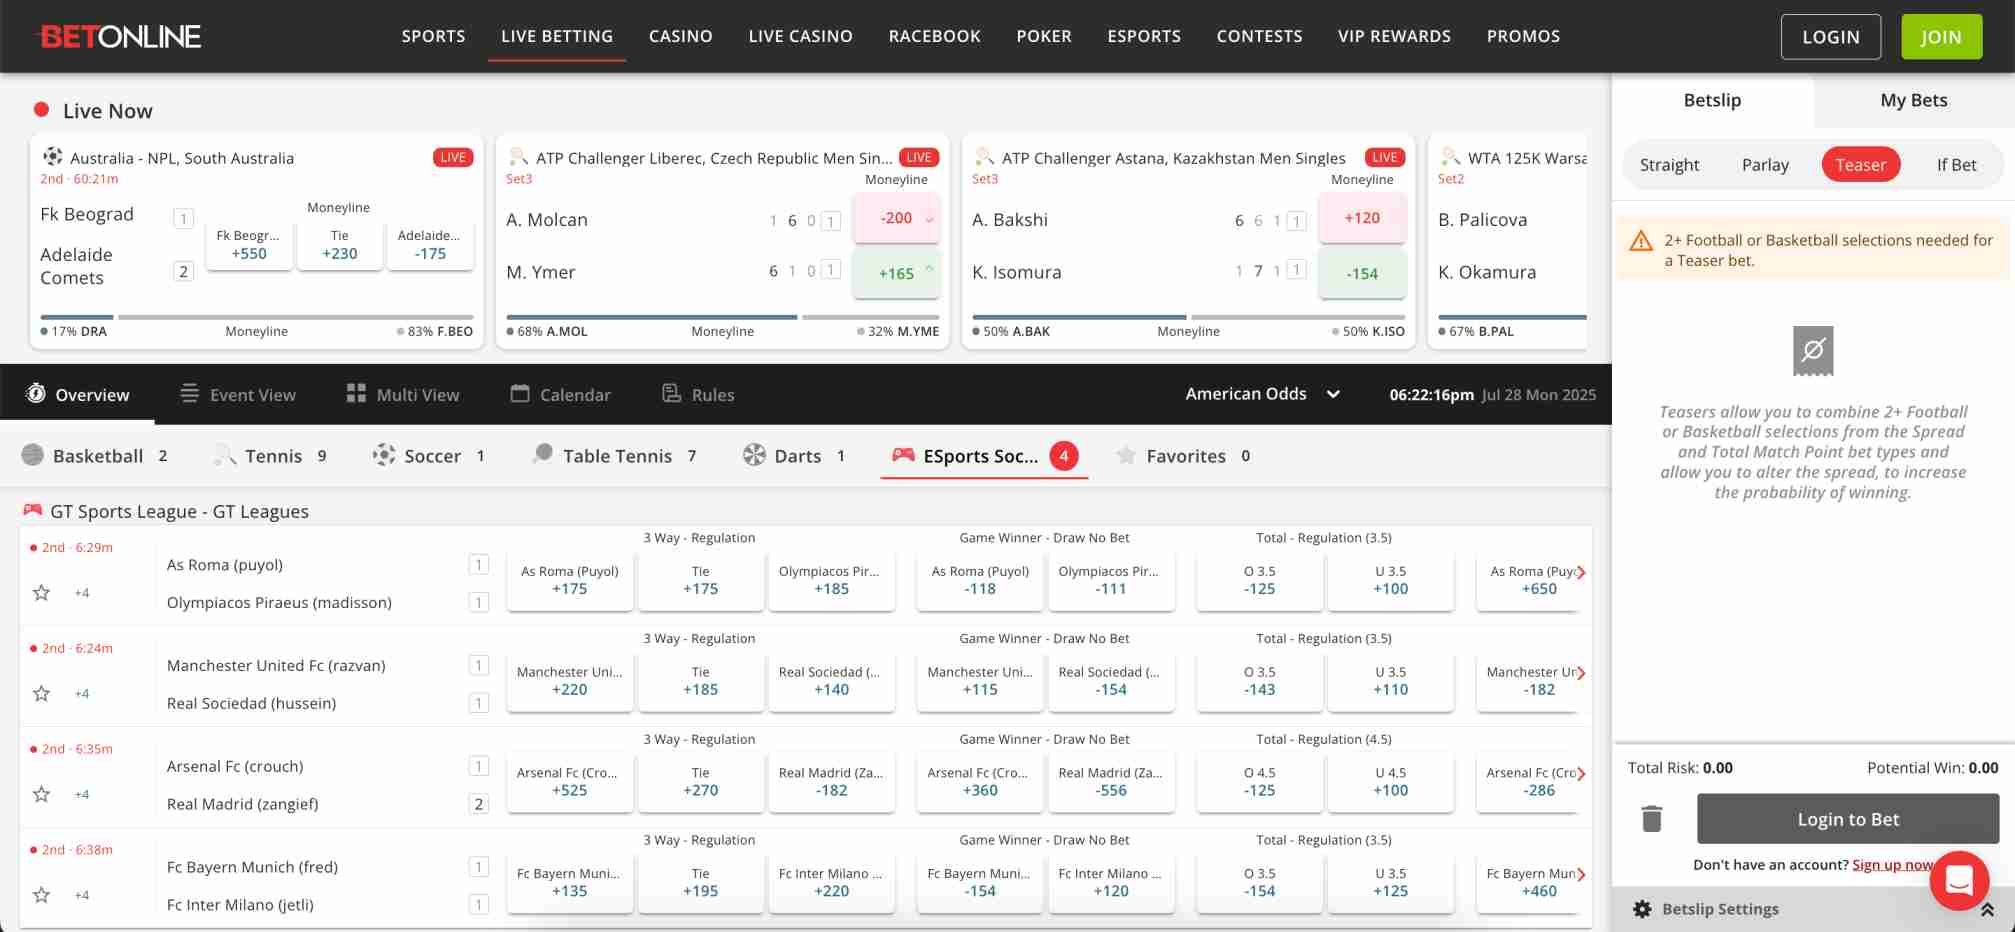Click the Tennis racket icon

(x=225, y=455)
